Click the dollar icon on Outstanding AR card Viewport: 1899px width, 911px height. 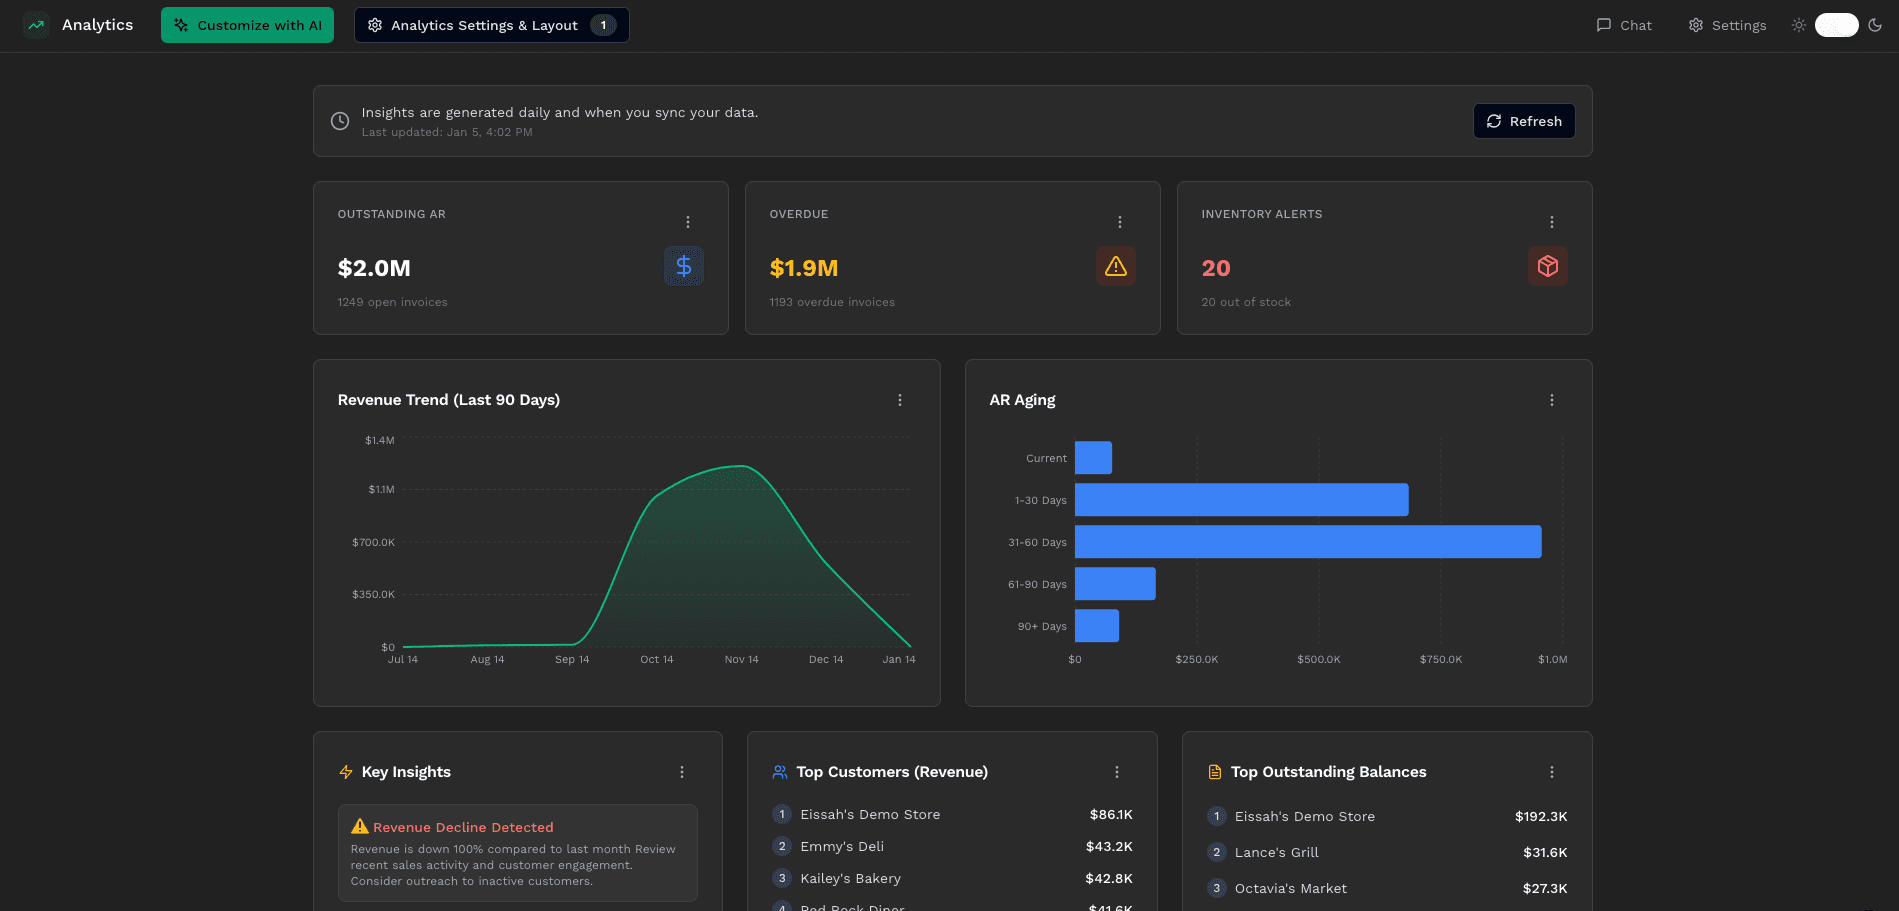click(684, 266)
